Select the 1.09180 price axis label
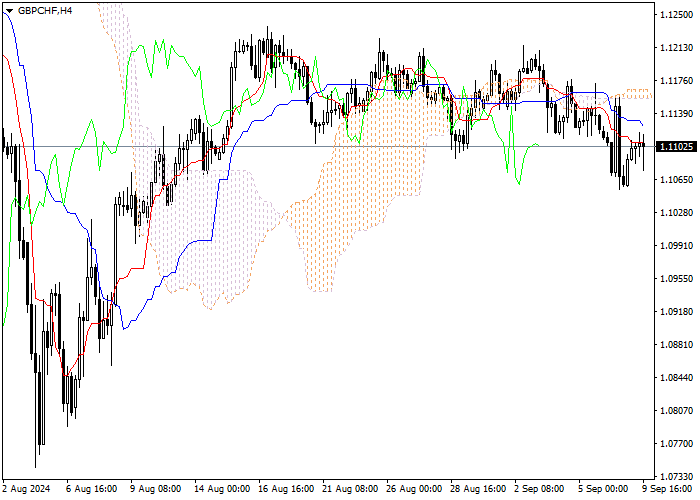The height and width of the screenshot is (500, 700). [676, 312]
